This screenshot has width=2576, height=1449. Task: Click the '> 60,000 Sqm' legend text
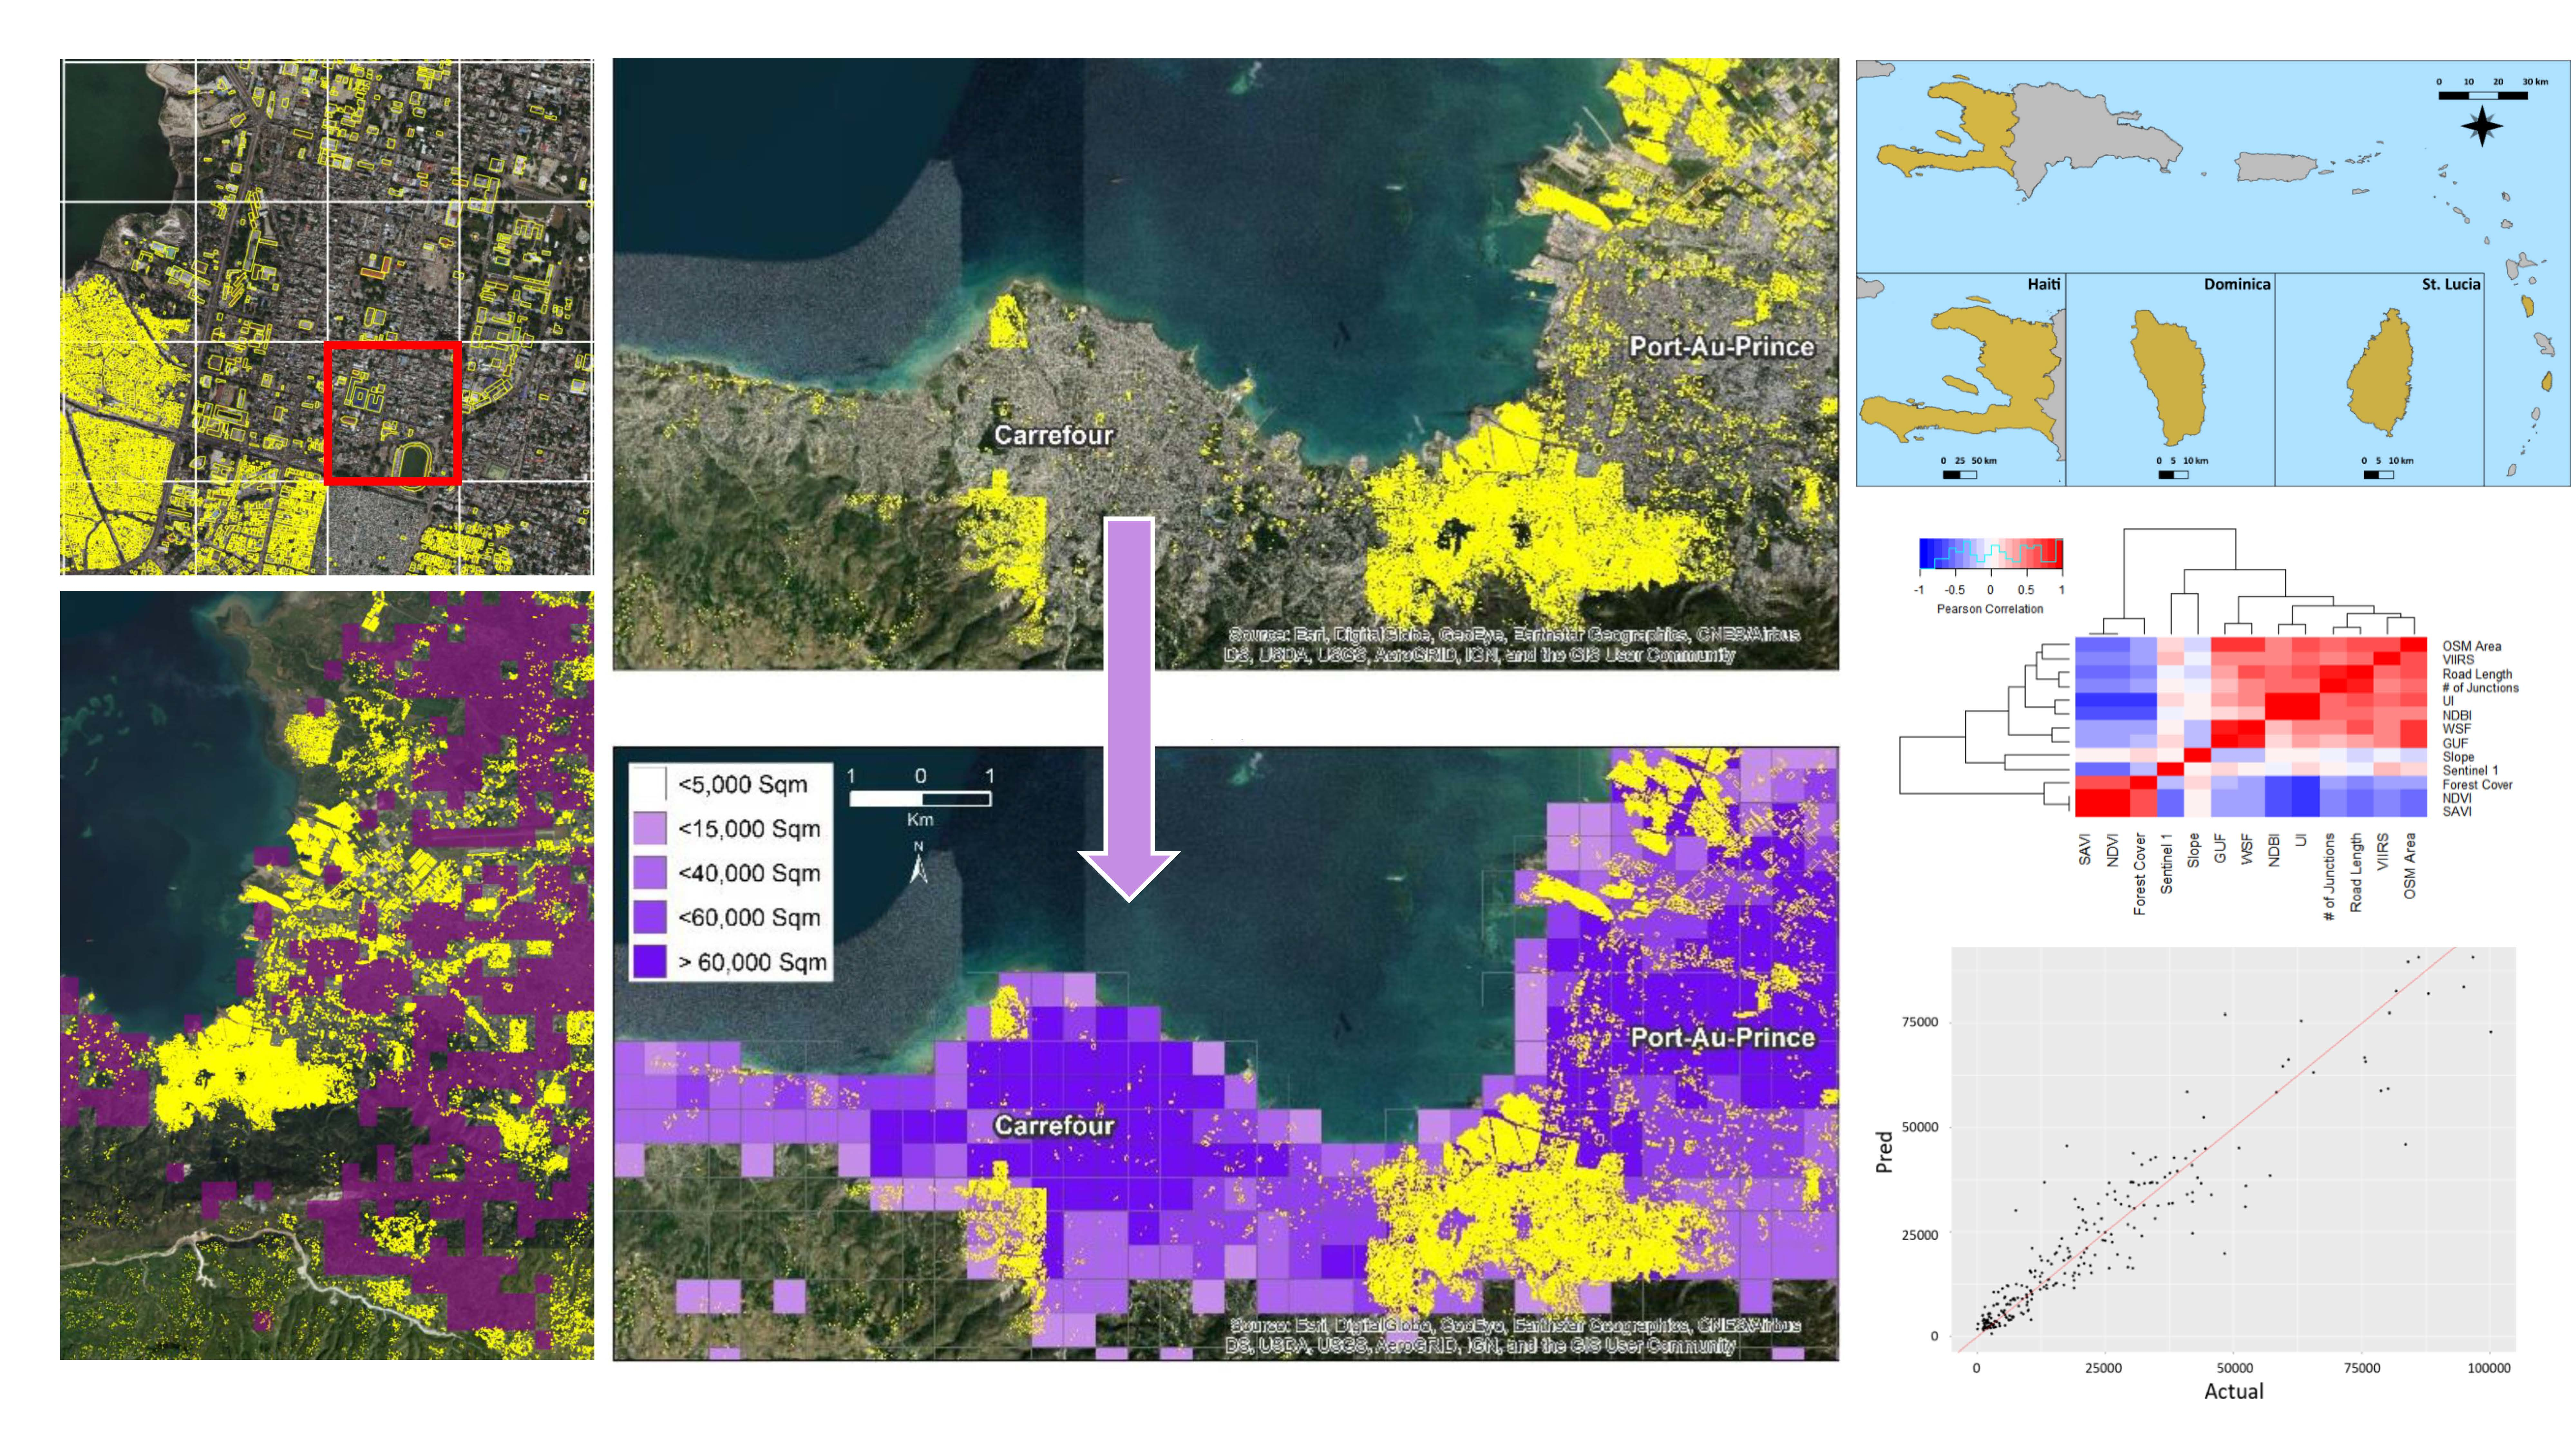(752, 962)
